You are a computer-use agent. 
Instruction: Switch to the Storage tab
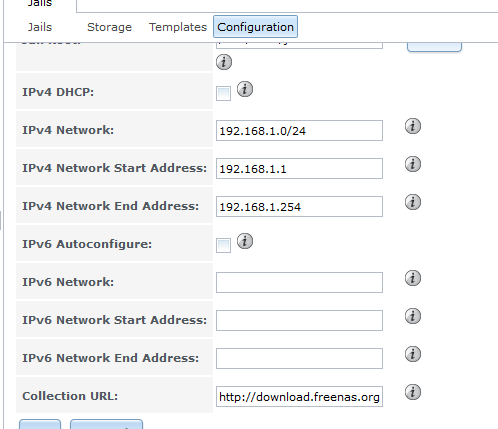click(109, 27)
